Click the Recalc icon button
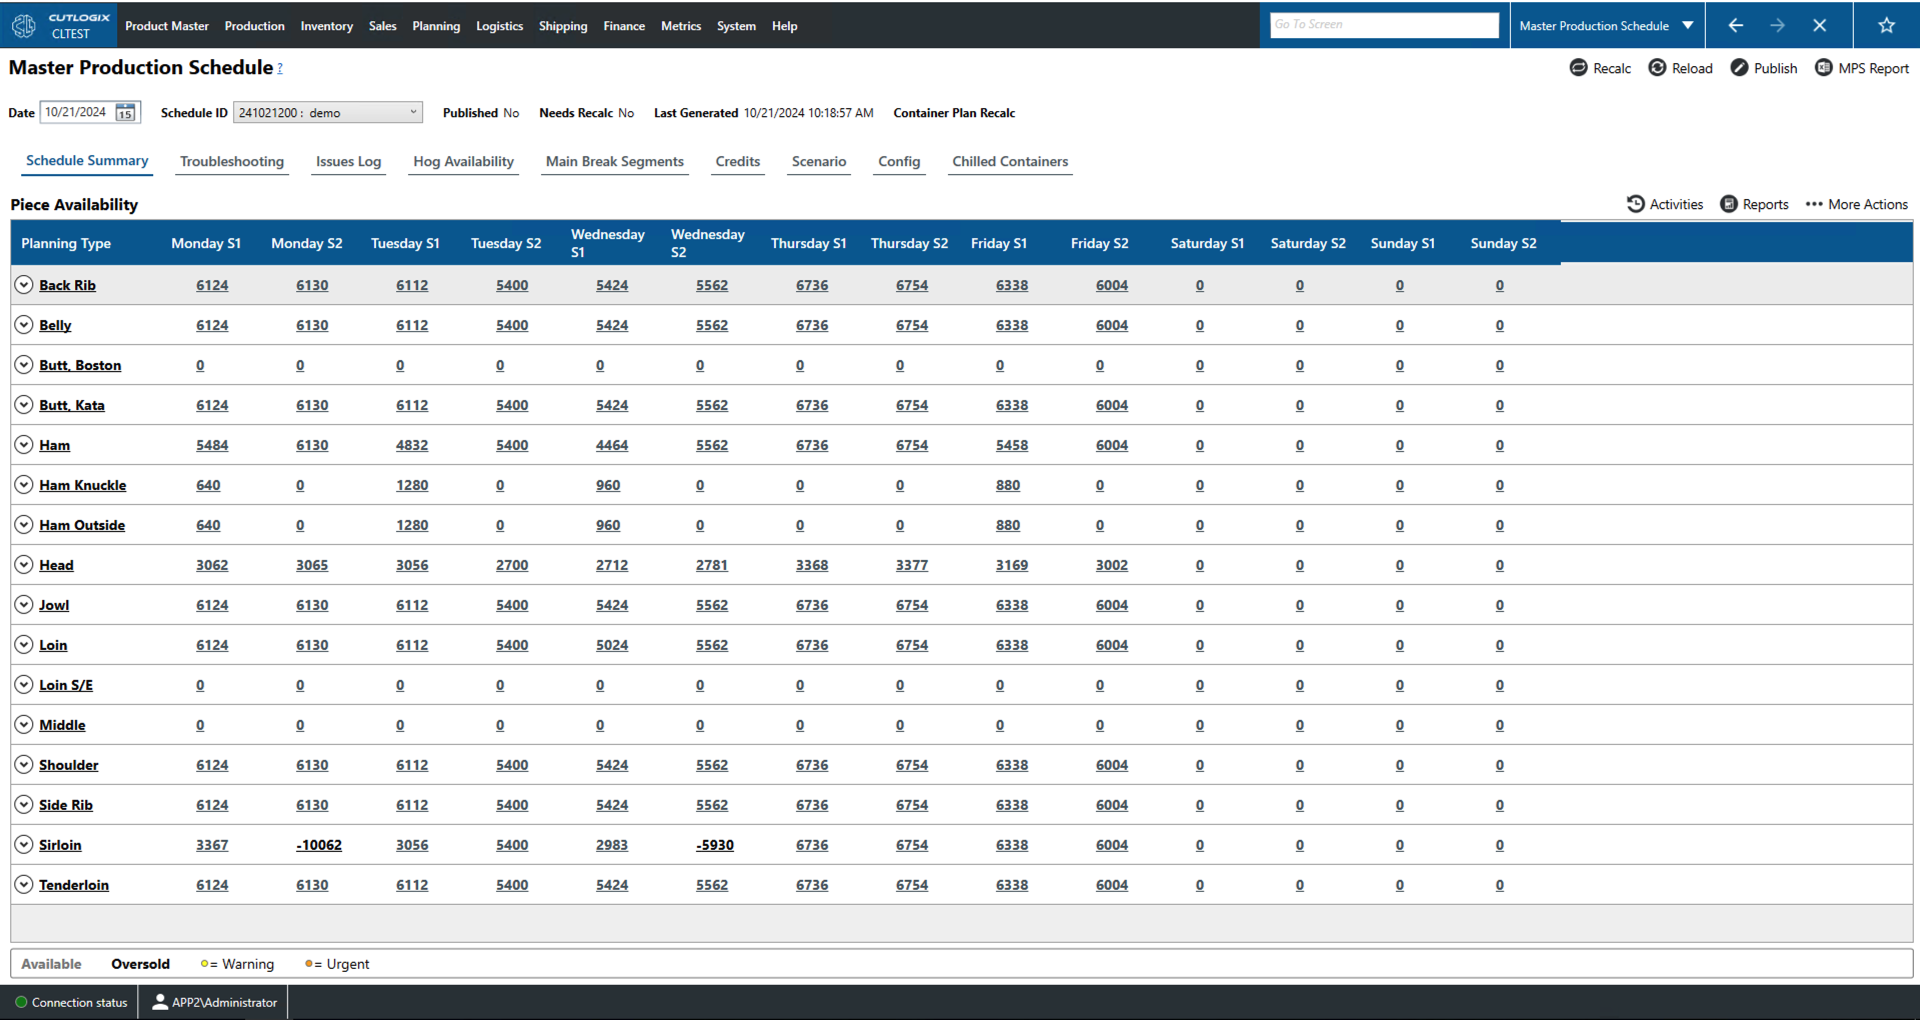Screen dimensions: 1920x1020 point(1579,68)
